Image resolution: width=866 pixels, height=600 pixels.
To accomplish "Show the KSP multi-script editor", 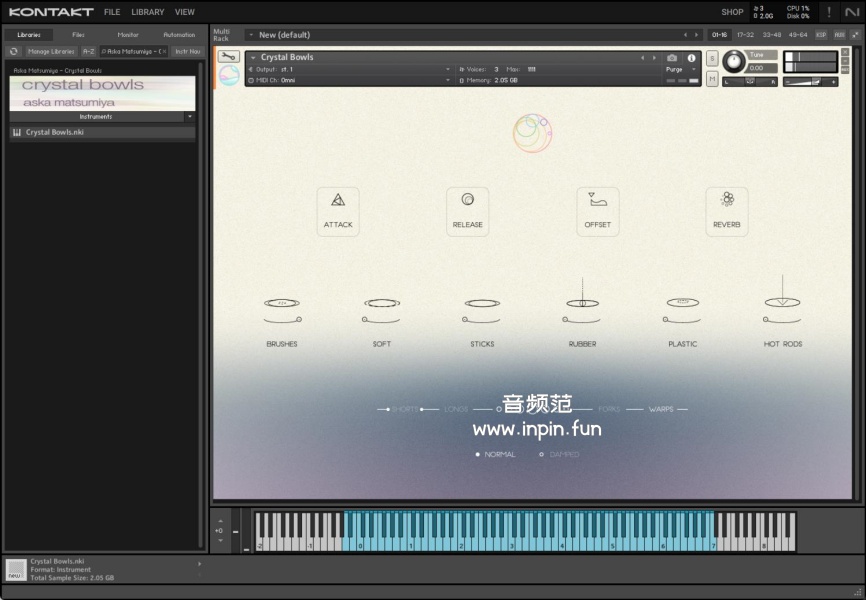I will point(821,35).
